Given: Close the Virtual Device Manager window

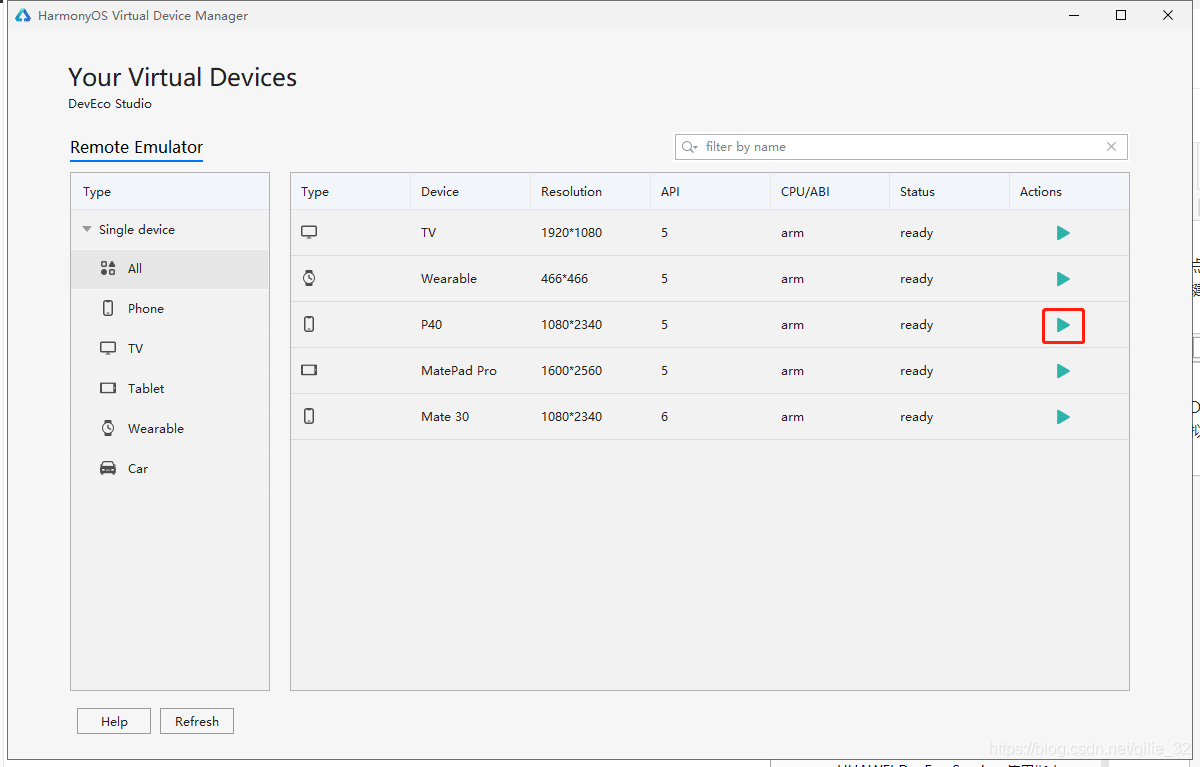Looking at the screenshot, I should tap(1168, 15).
